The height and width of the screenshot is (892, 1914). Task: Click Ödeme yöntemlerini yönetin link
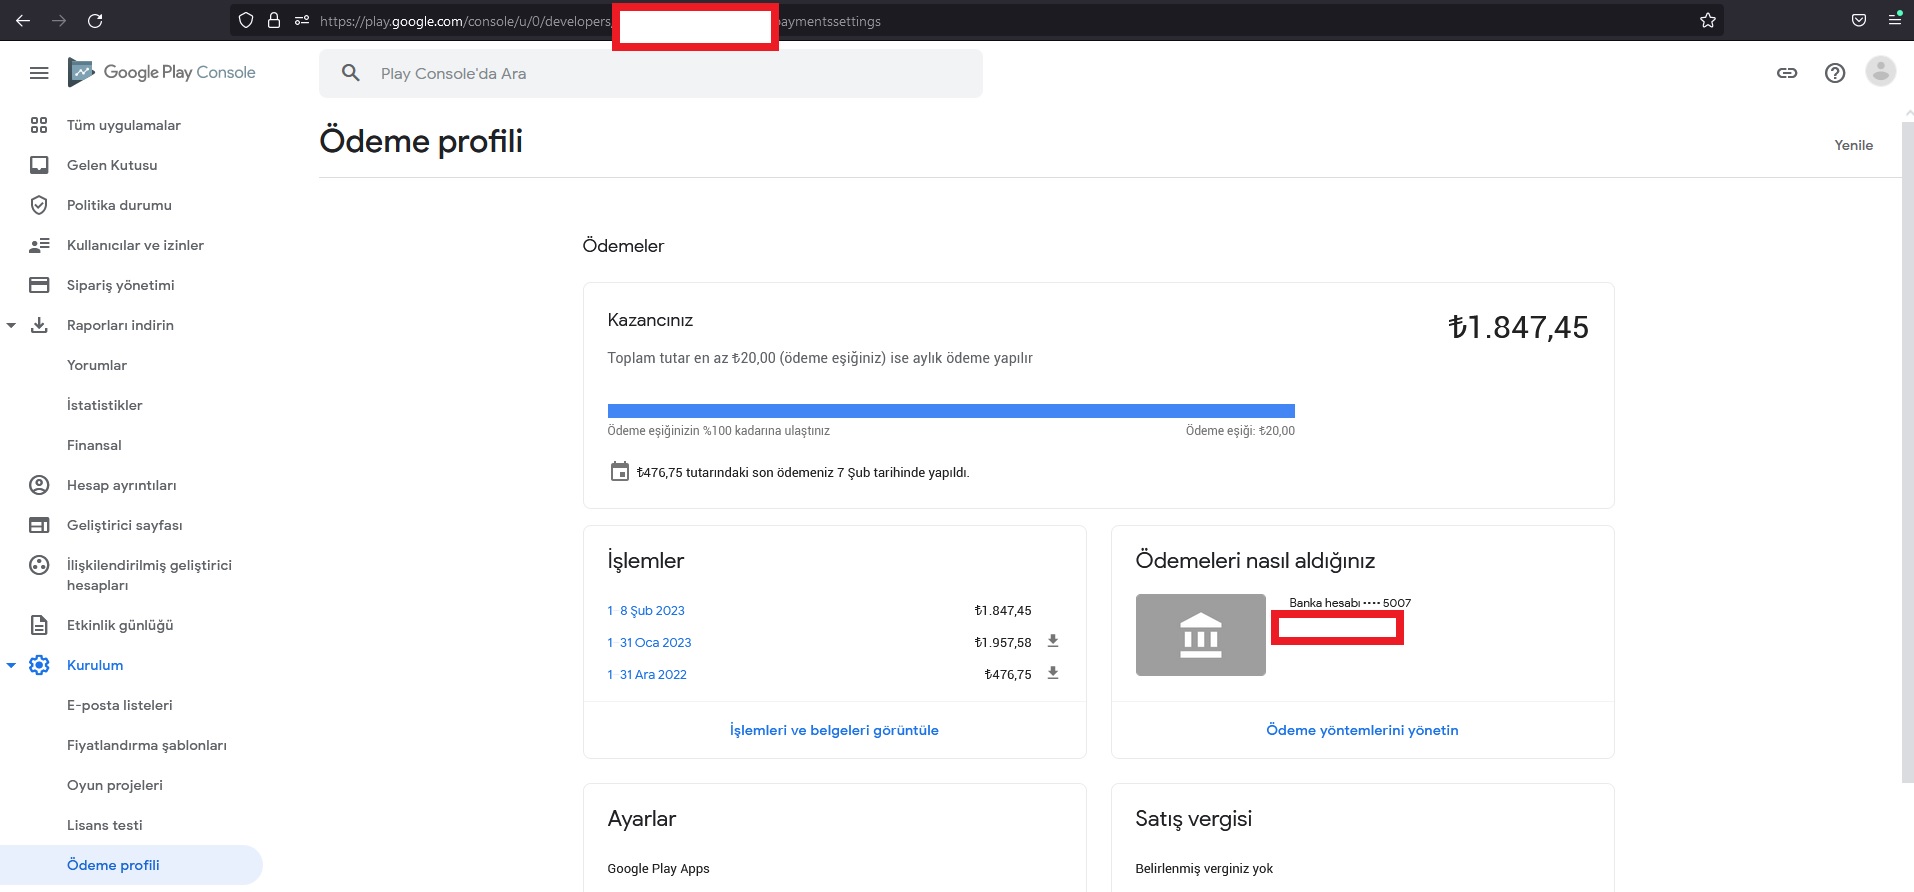click(1362, 730)
